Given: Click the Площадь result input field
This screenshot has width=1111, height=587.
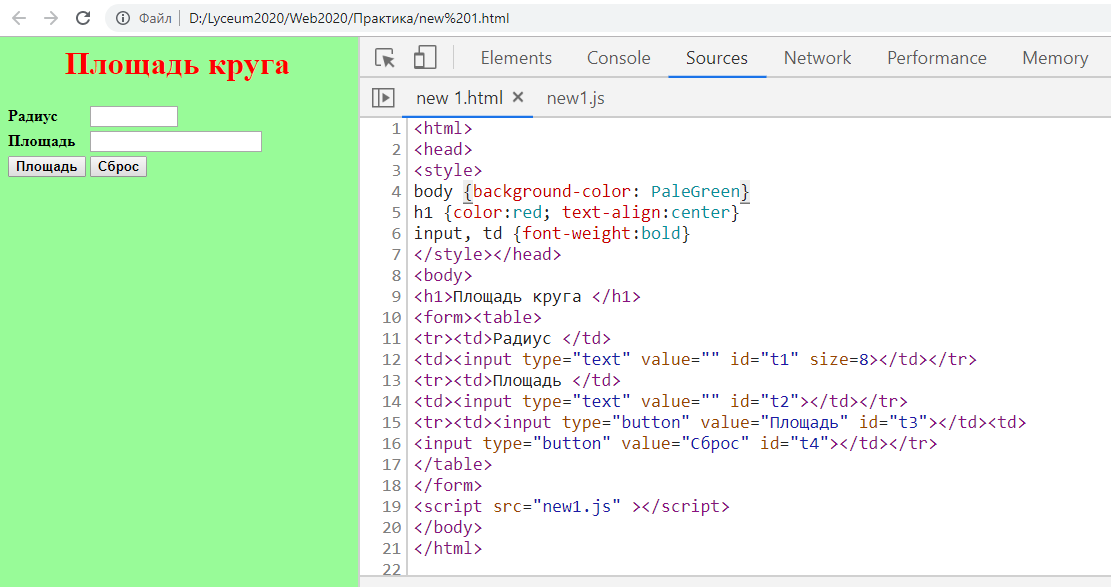Looking at the screenshot, I should pos(176,142).
